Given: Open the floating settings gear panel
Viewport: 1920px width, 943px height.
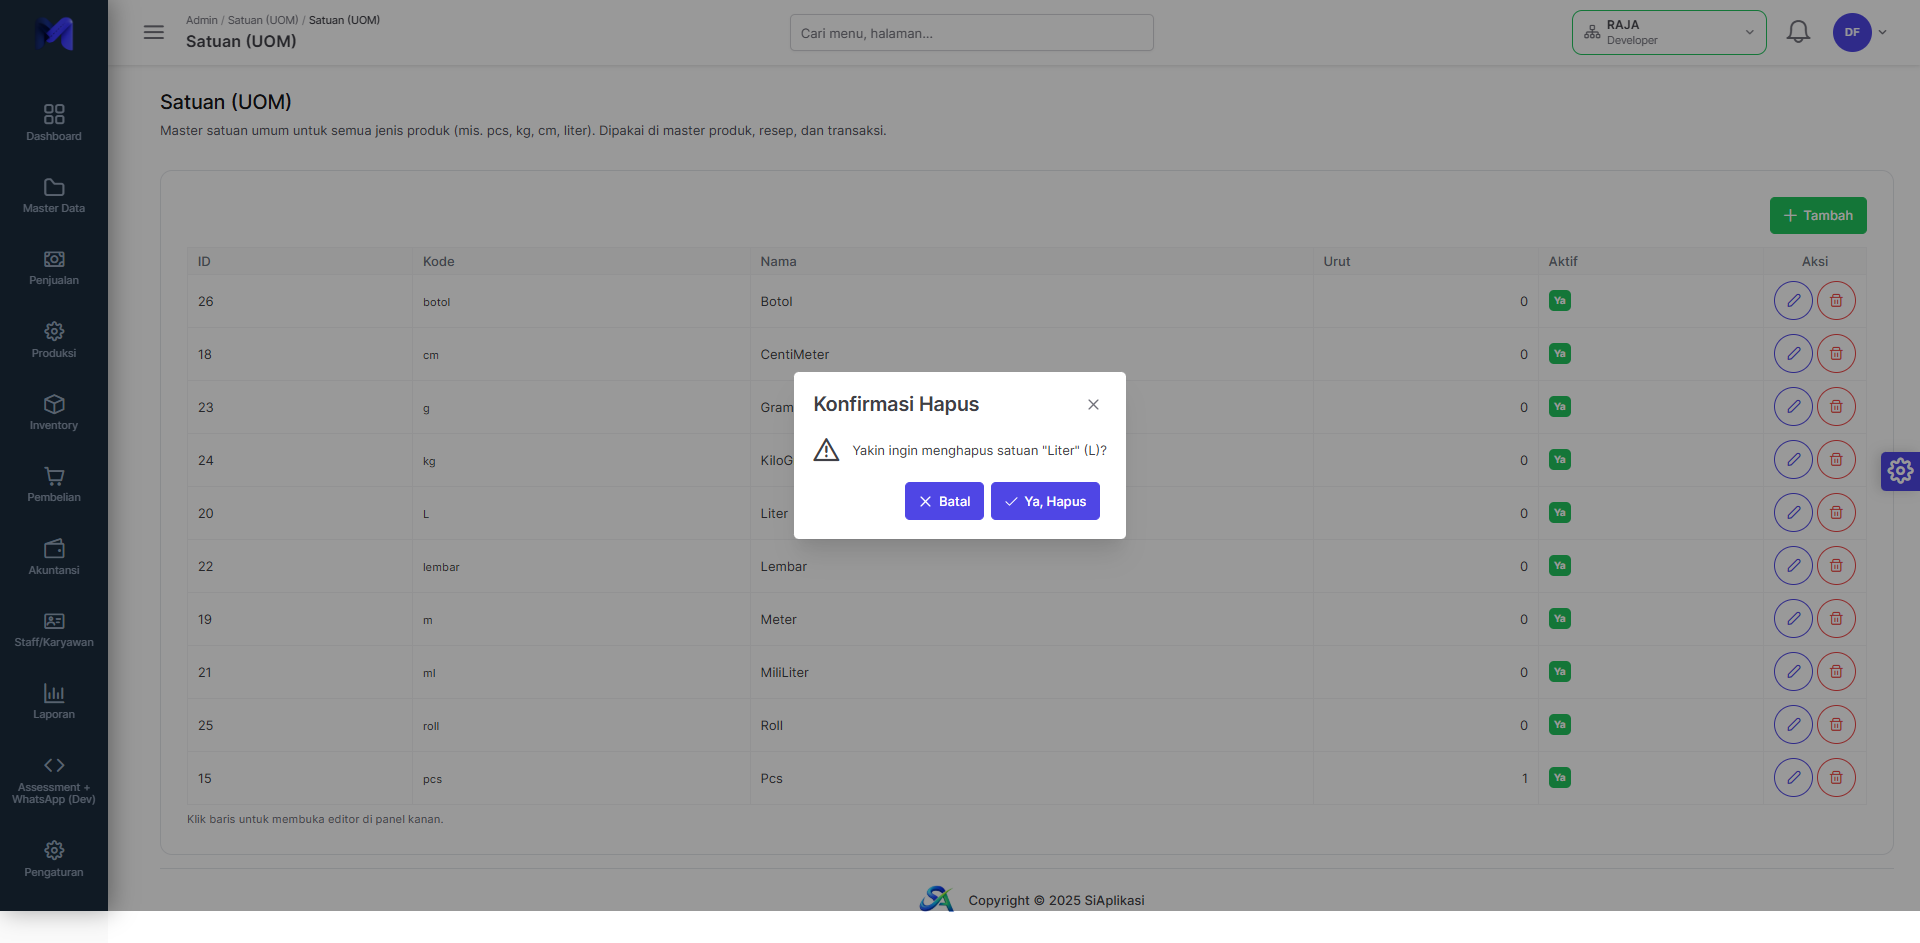Looking at the screenshot, I should pos(1900,471).
